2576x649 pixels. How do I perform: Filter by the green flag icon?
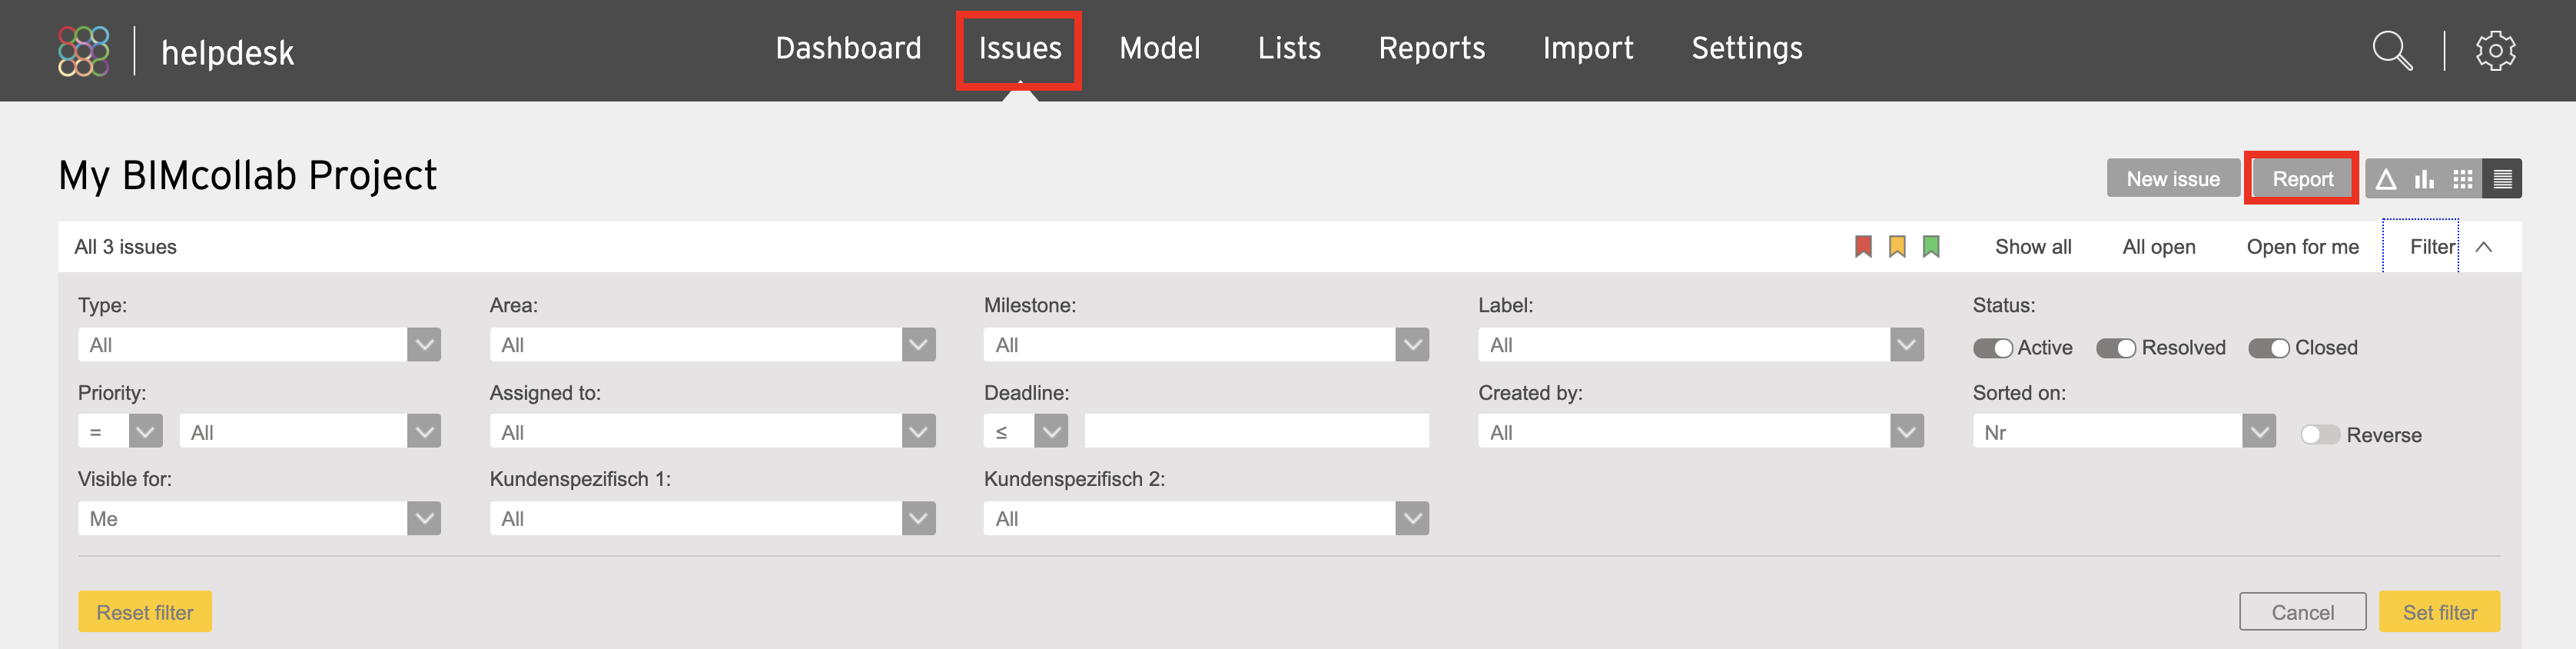[1931, 247]
